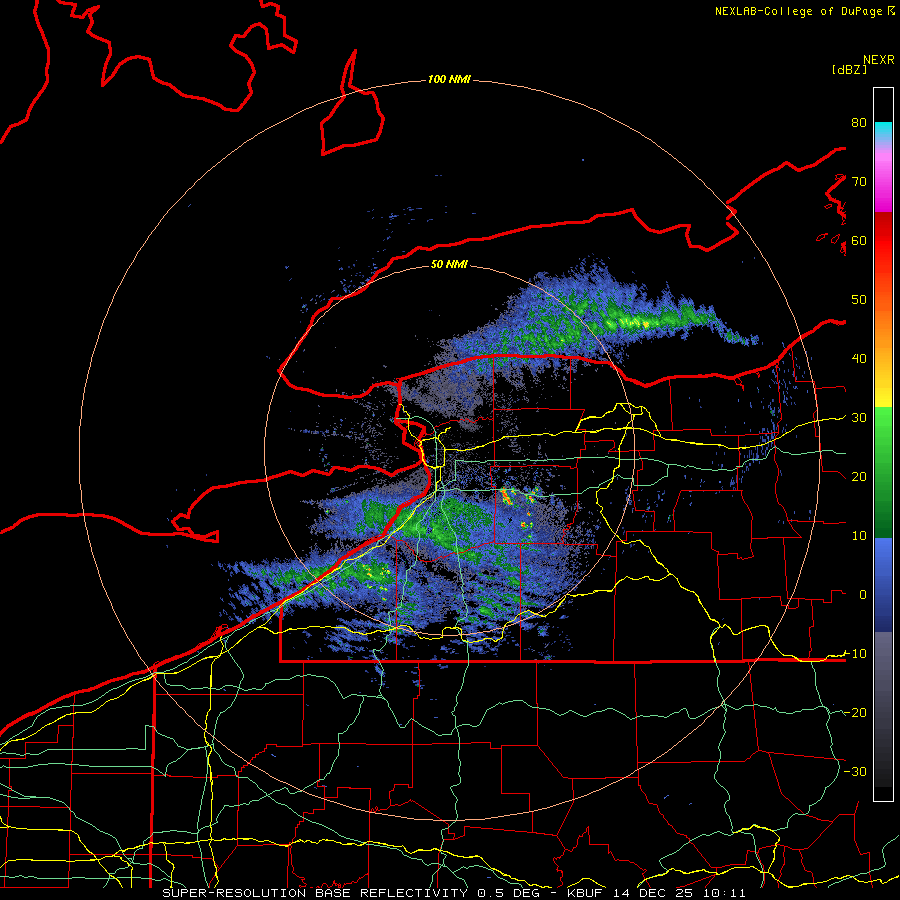Click the -10 tick label on the color scale
The height and width of the screenshot is (900, 900).
click(x=855, y=654)
